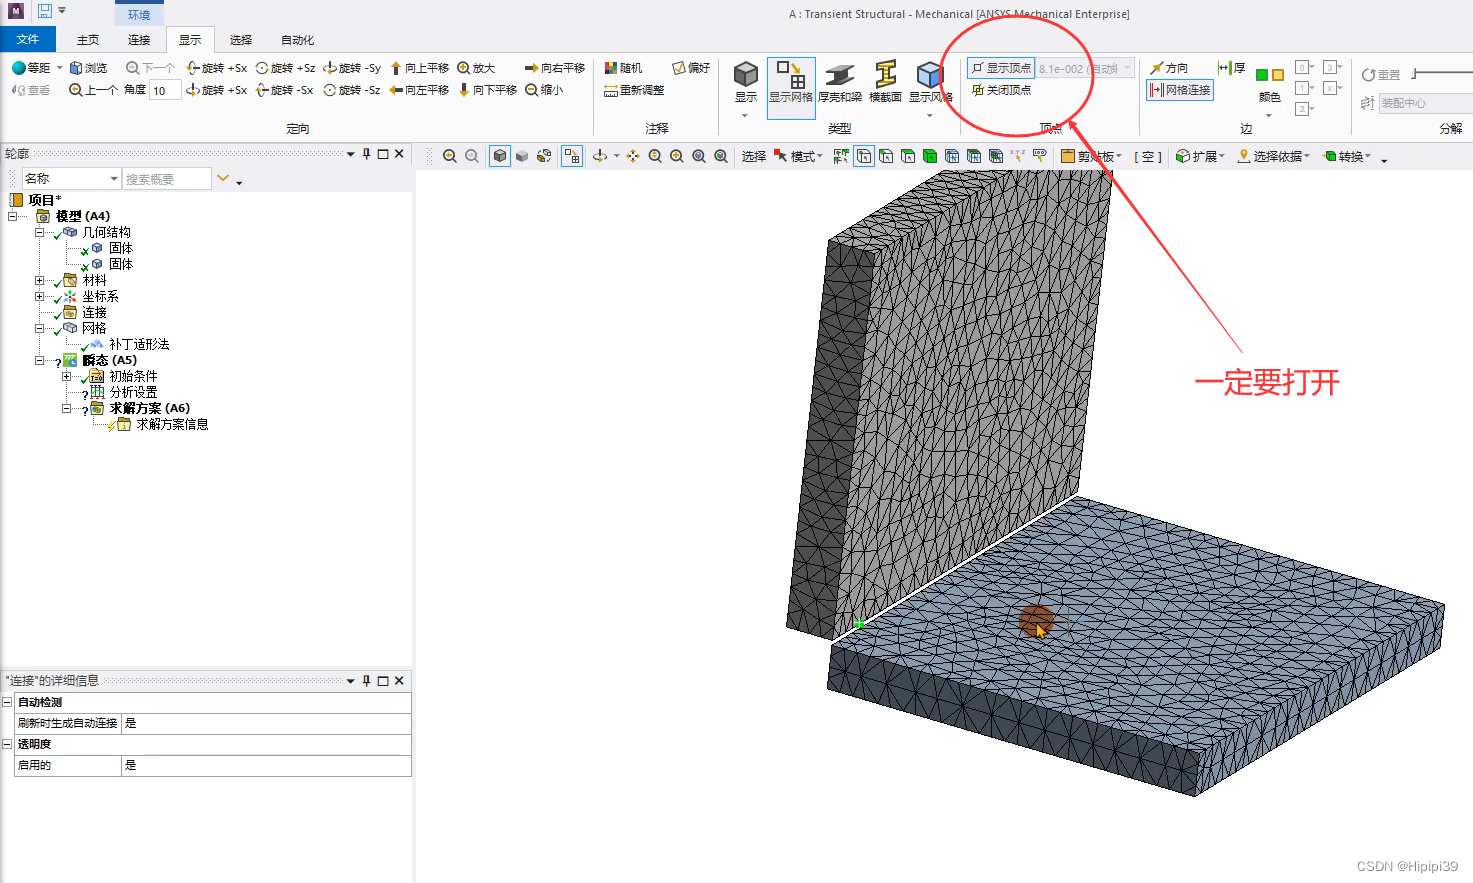
Task: Toggle 网格连接 mesh connection
Action: (1180, 90)
